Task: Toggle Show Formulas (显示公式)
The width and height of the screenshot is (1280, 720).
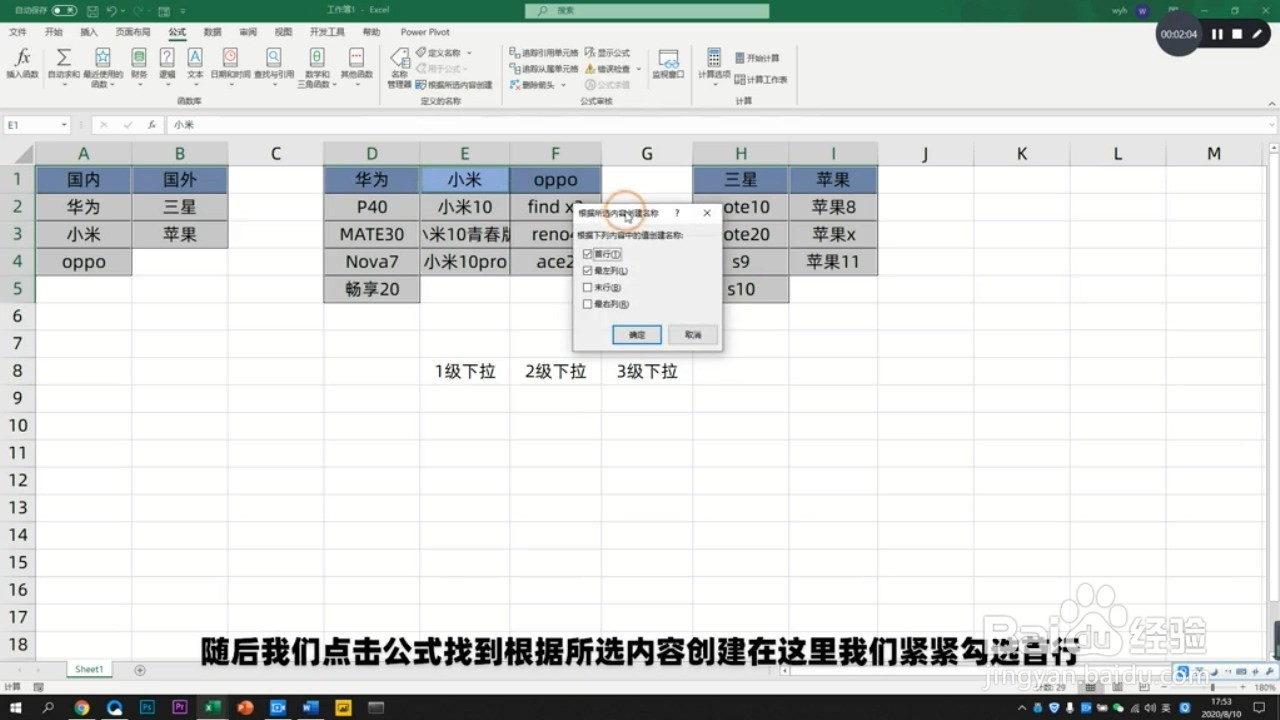Action: [x=608, y=53]
